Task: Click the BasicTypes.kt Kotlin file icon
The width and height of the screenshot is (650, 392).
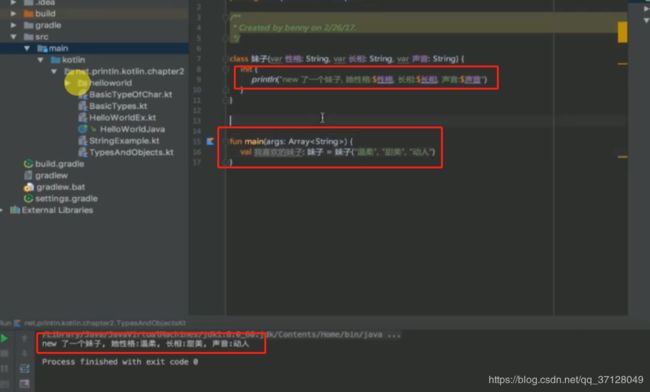Action: click(83, 106)
